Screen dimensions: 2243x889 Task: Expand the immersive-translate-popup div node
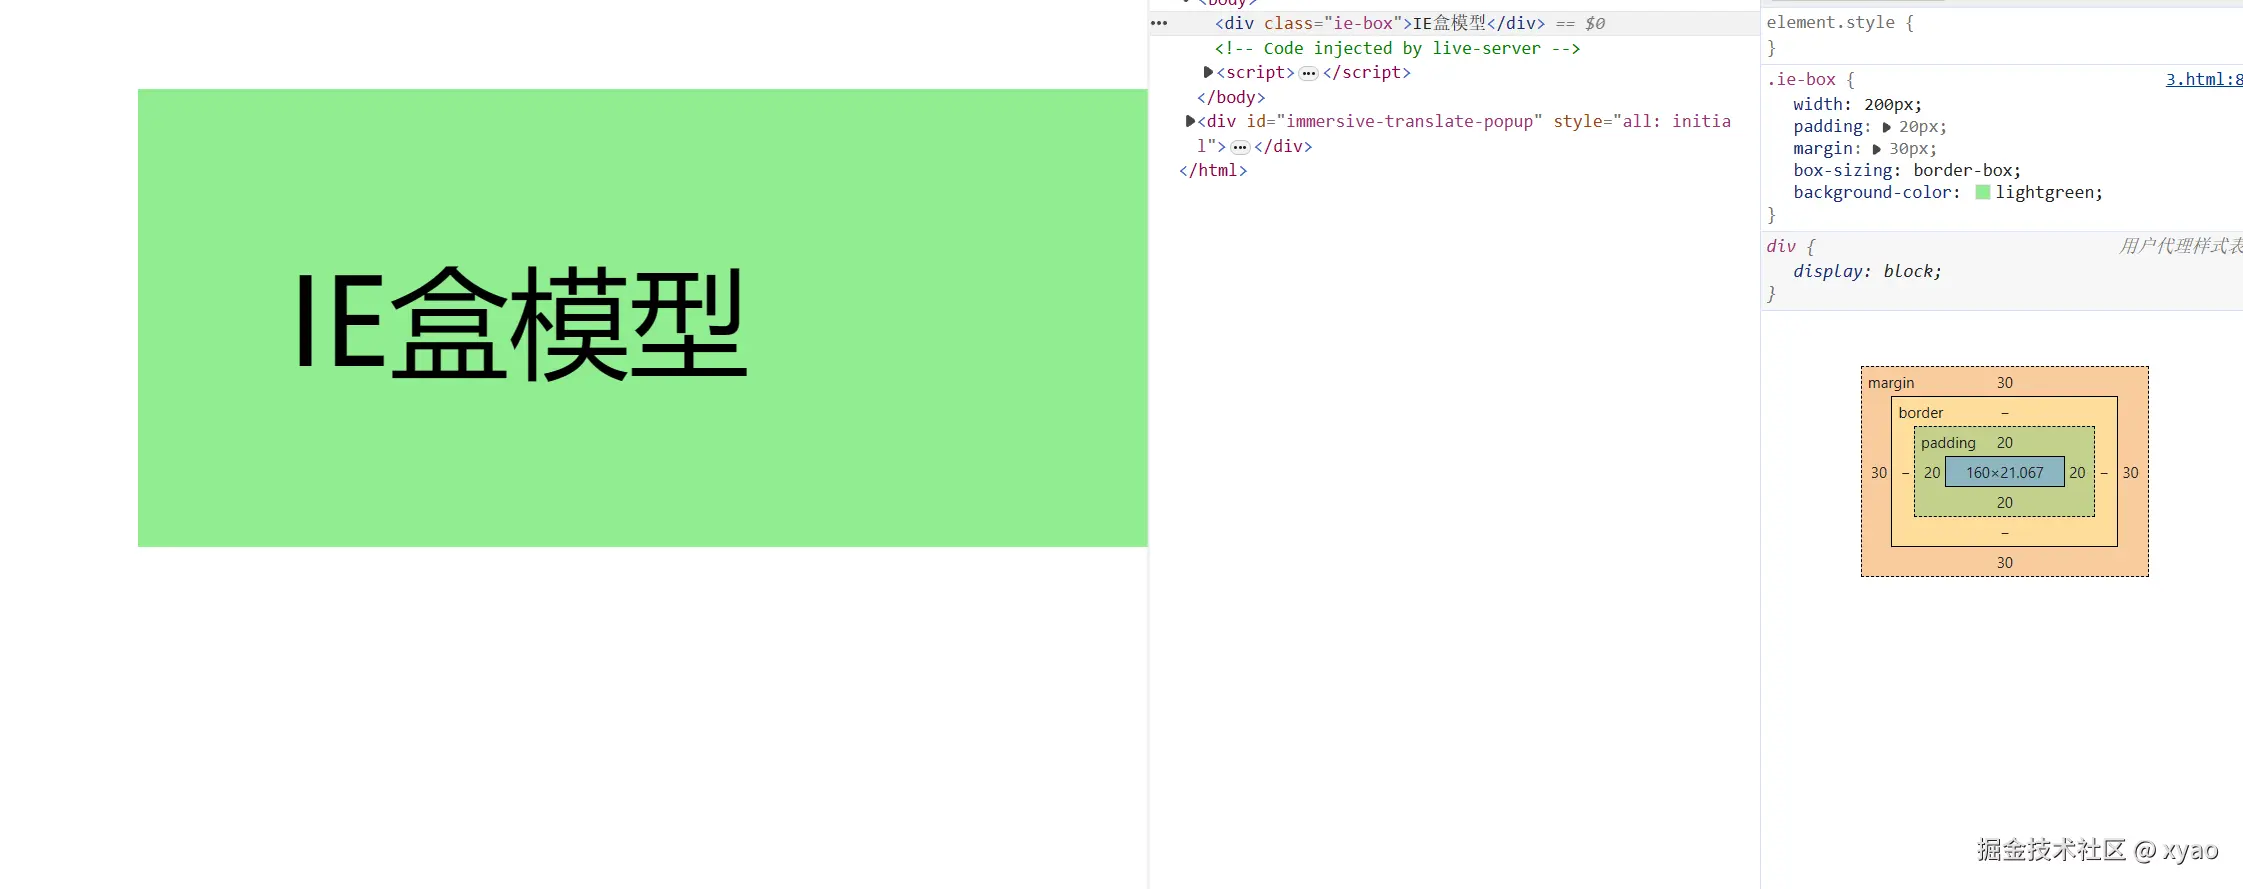(x=1190, y=121)
